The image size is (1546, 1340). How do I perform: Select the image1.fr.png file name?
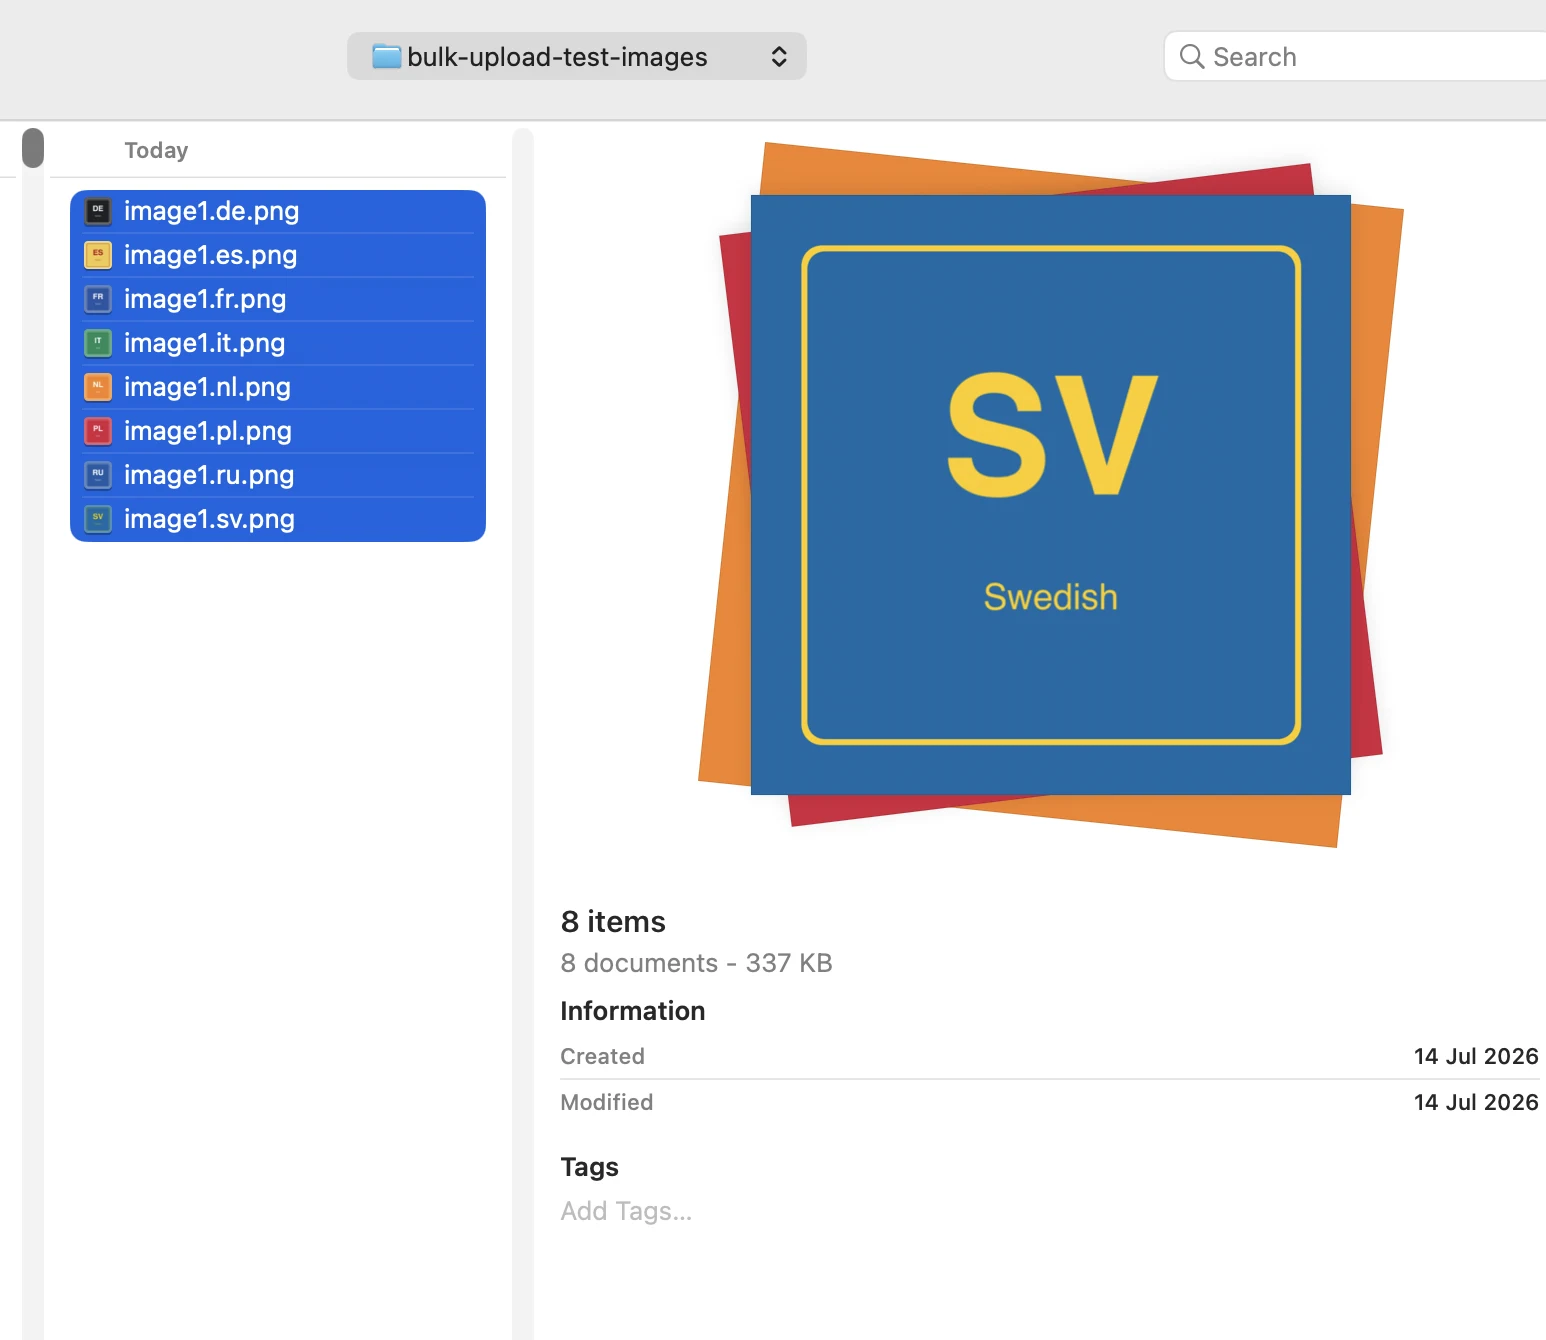tap(205, 299)
